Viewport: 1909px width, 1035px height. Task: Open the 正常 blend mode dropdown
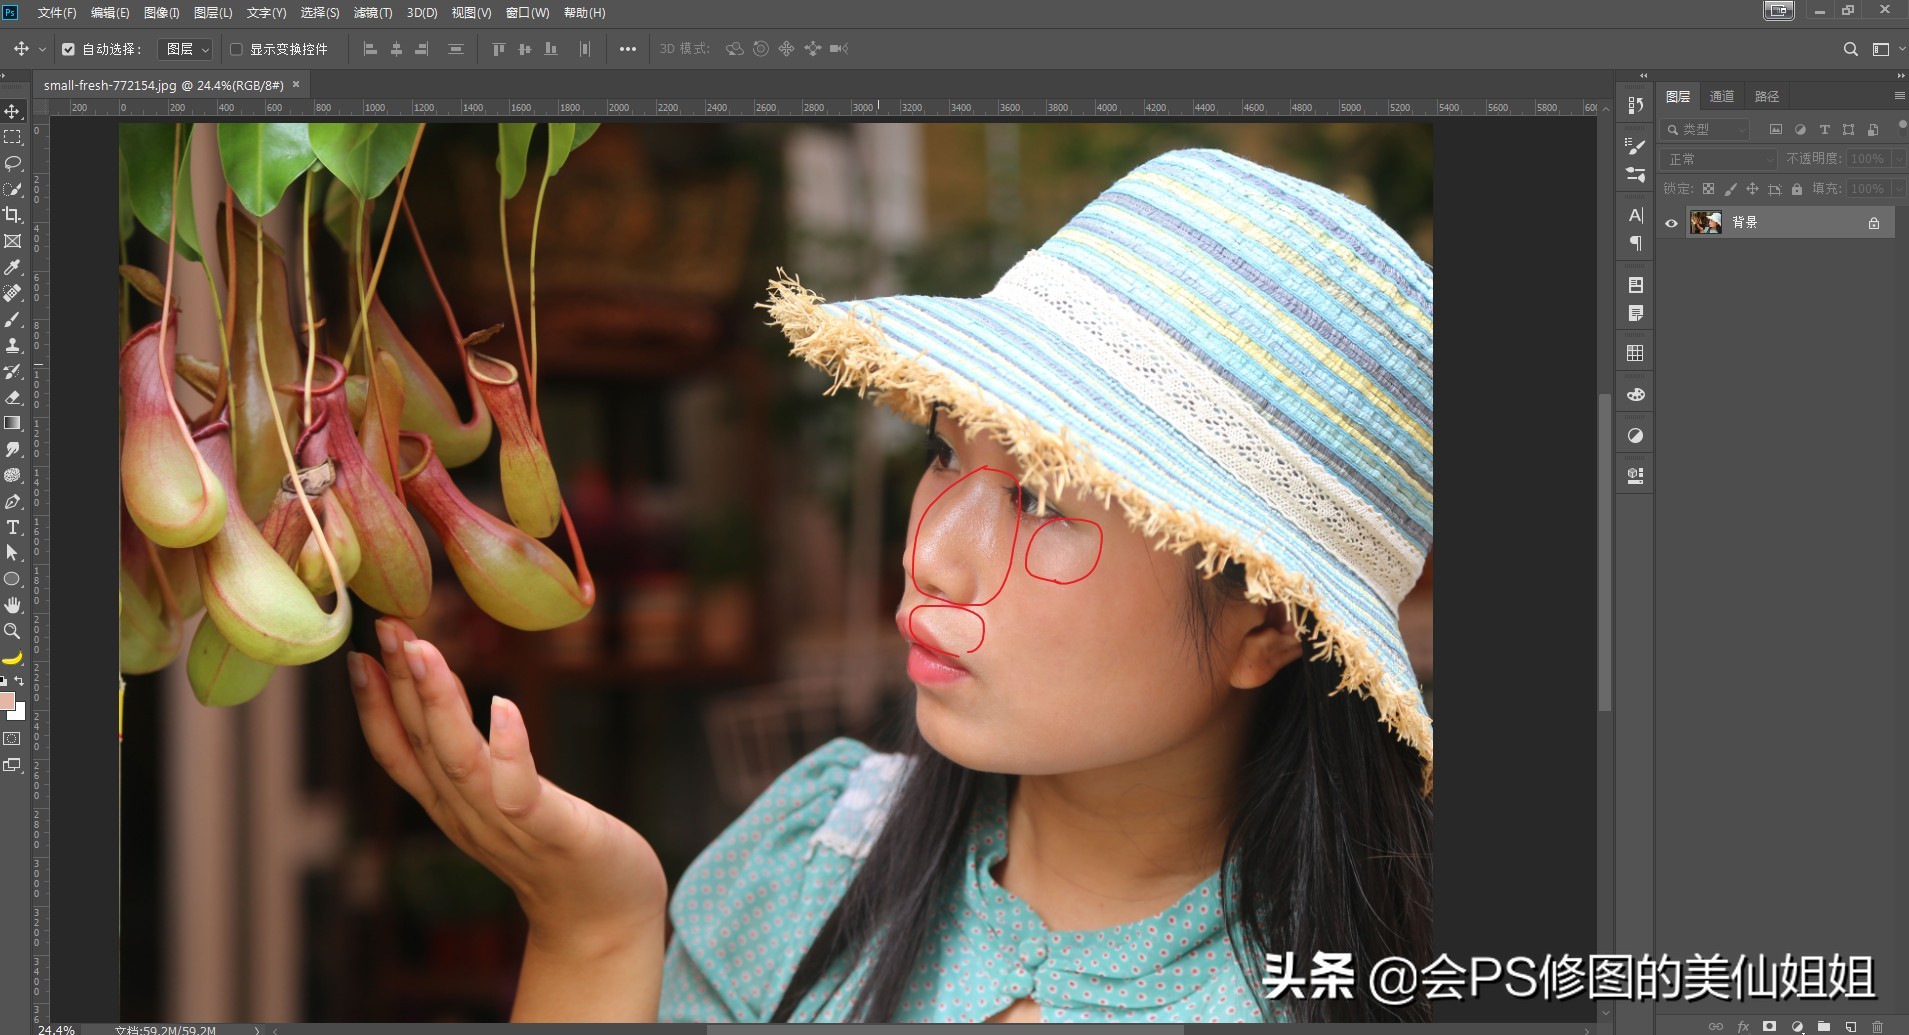(x=1719, y=159)
